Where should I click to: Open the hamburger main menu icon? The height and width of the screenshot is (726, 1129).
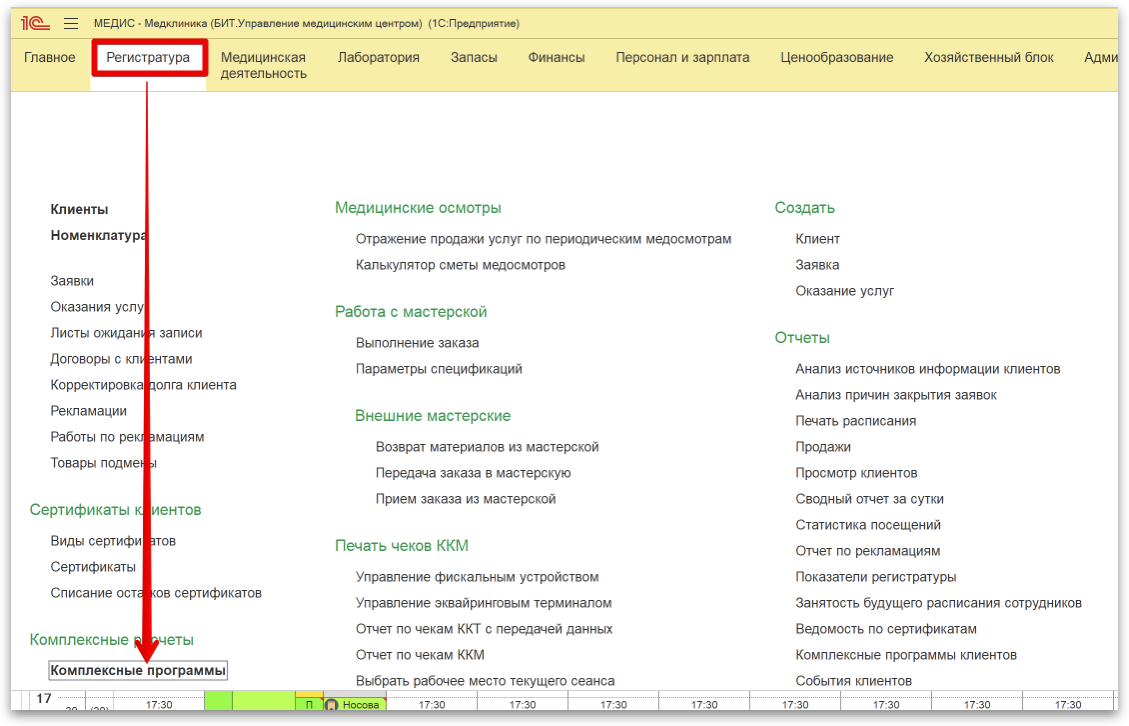(71, 24)
